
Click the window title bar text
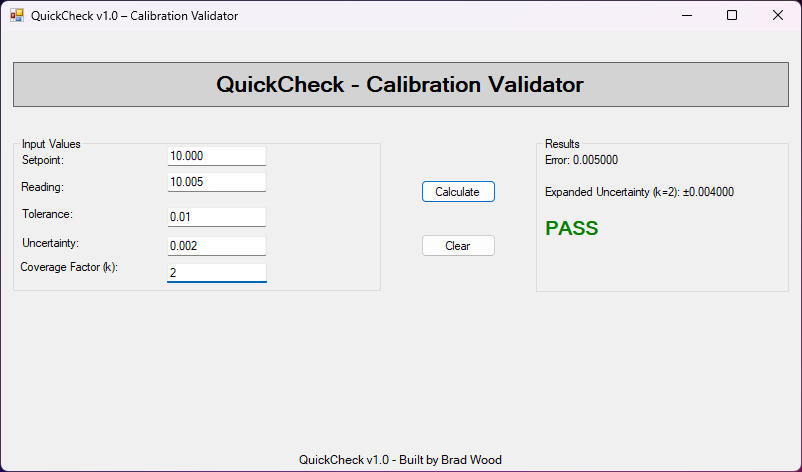[x=134, y=16]
